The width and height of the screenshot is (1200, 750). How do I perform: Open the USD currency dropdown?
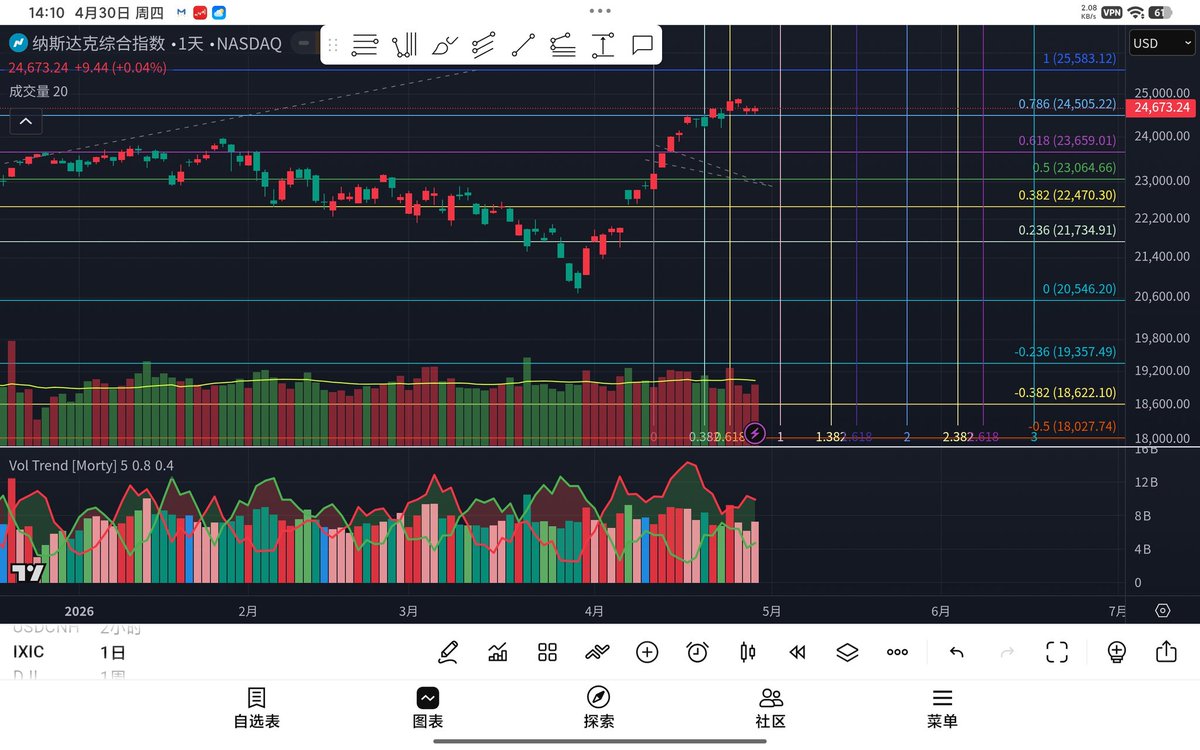coord(1160,43)
